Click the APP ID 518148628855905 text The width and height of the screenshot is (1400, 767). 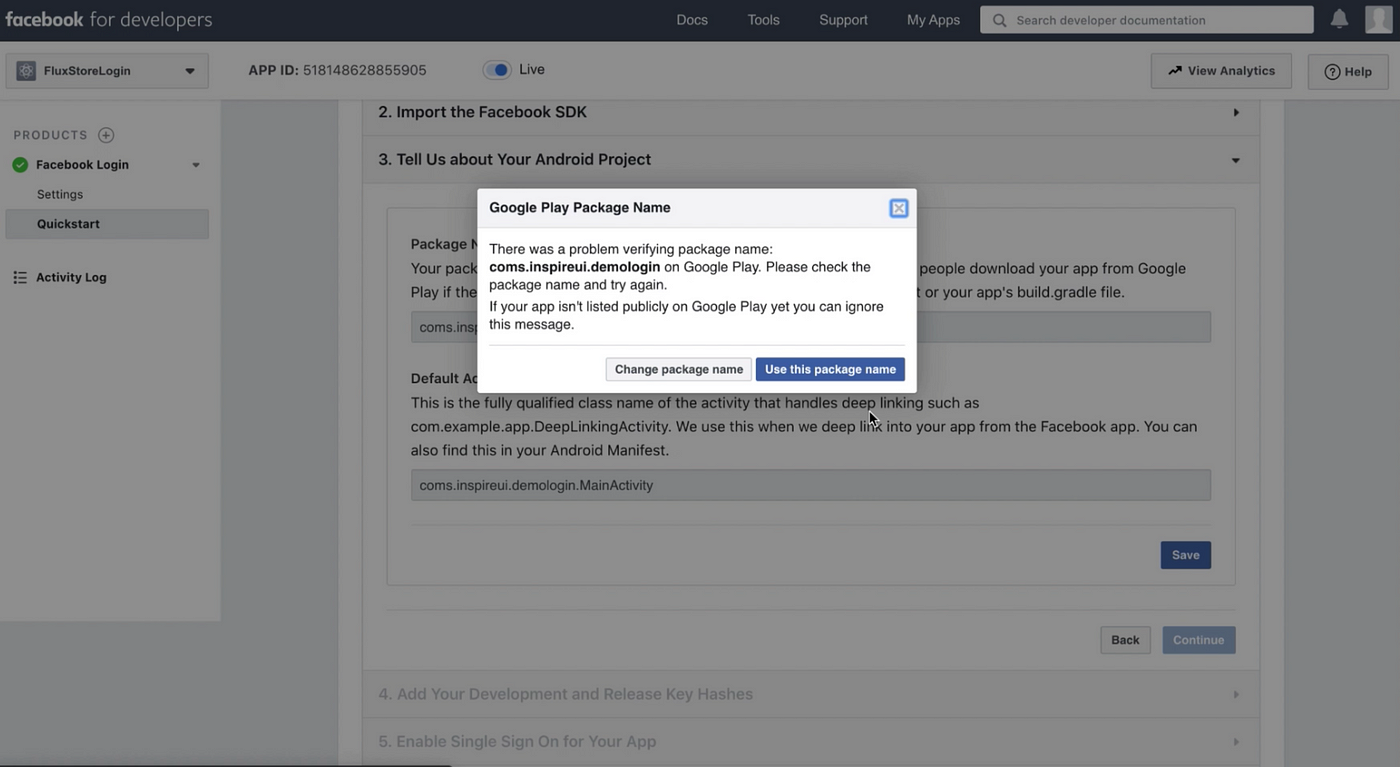click(x=337, y=70)
